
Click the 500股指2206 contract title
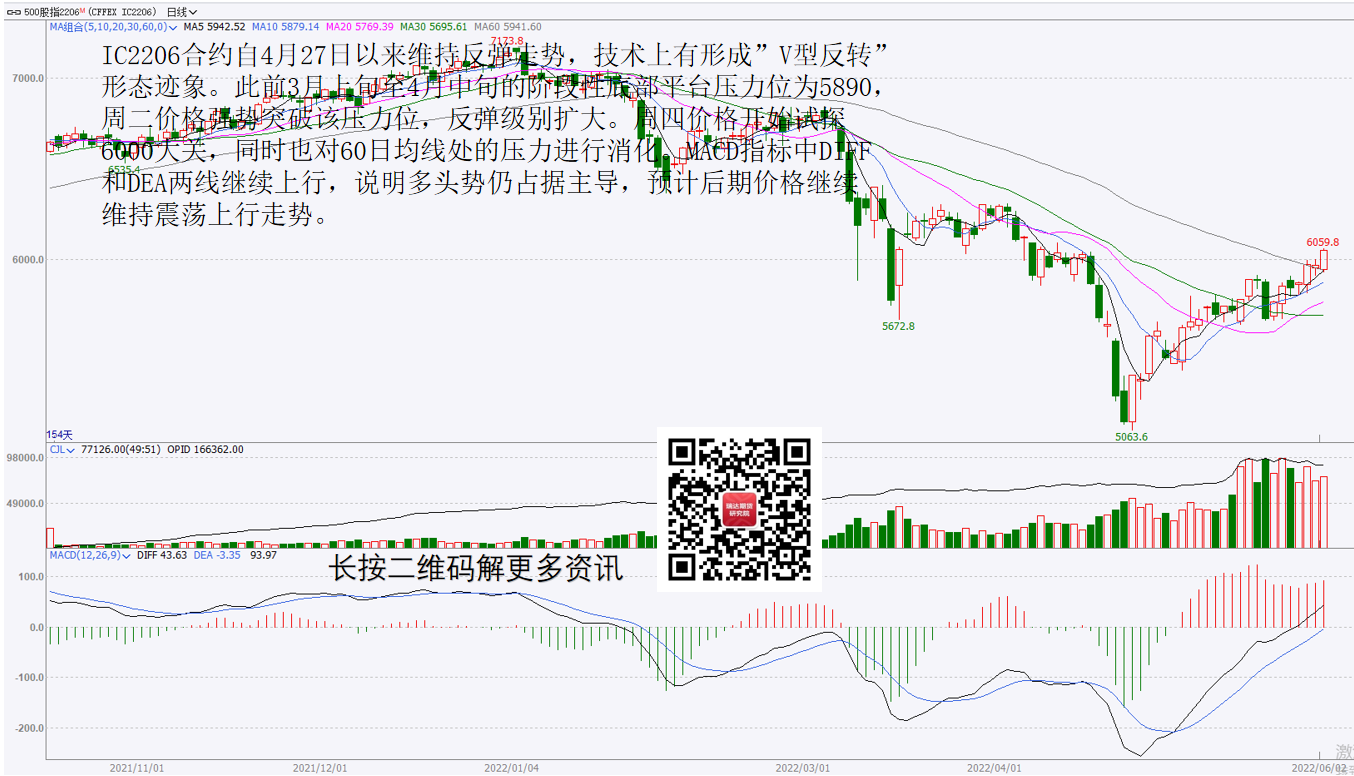tap(44, 11)
